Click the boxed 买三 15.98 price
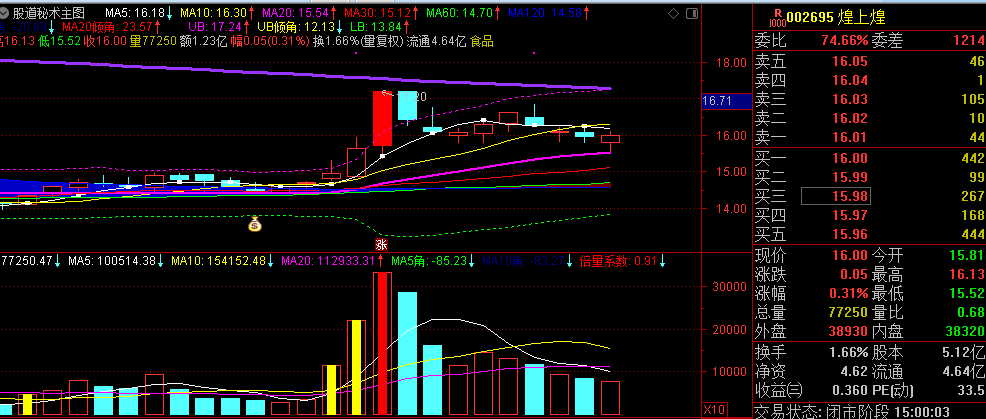986x419 pixels. pyautogui.click(x=836, y=196)
